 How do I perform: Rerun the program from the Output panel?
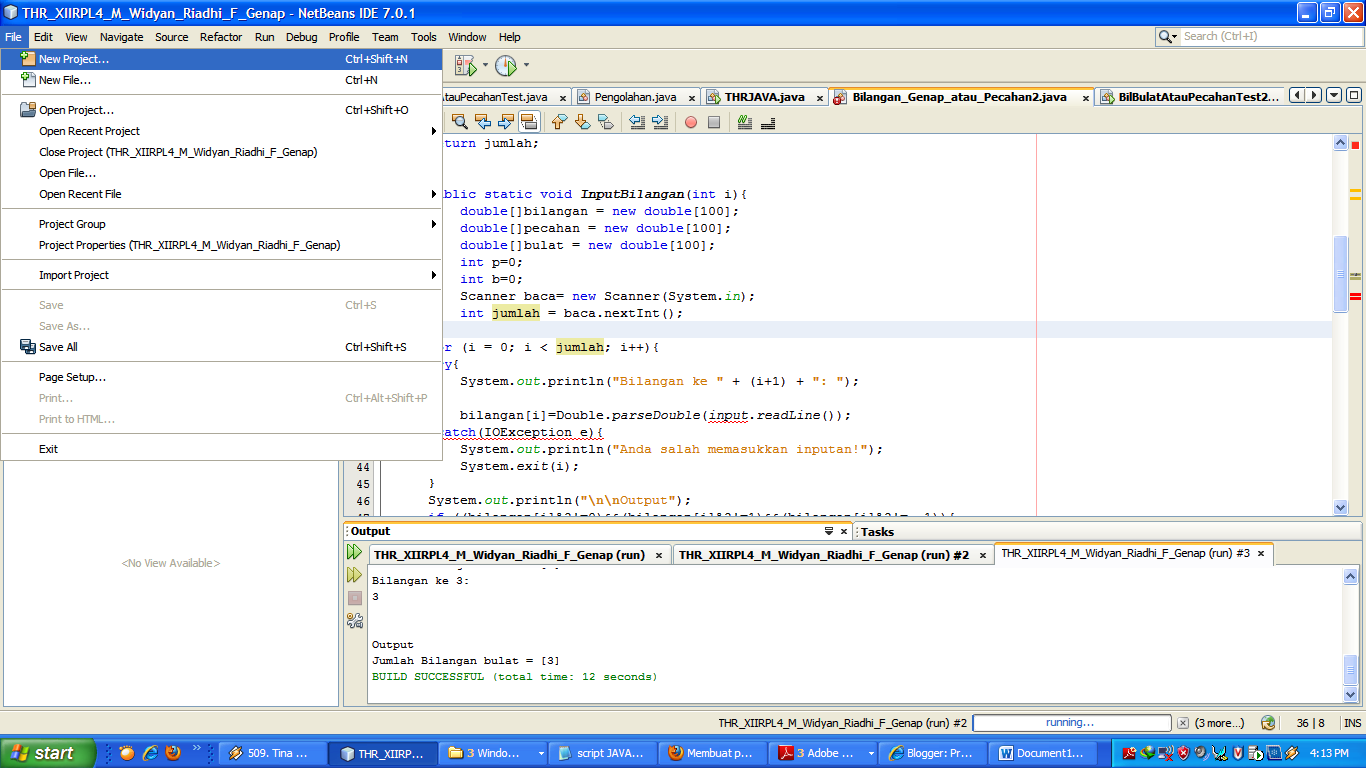(355, 551)
